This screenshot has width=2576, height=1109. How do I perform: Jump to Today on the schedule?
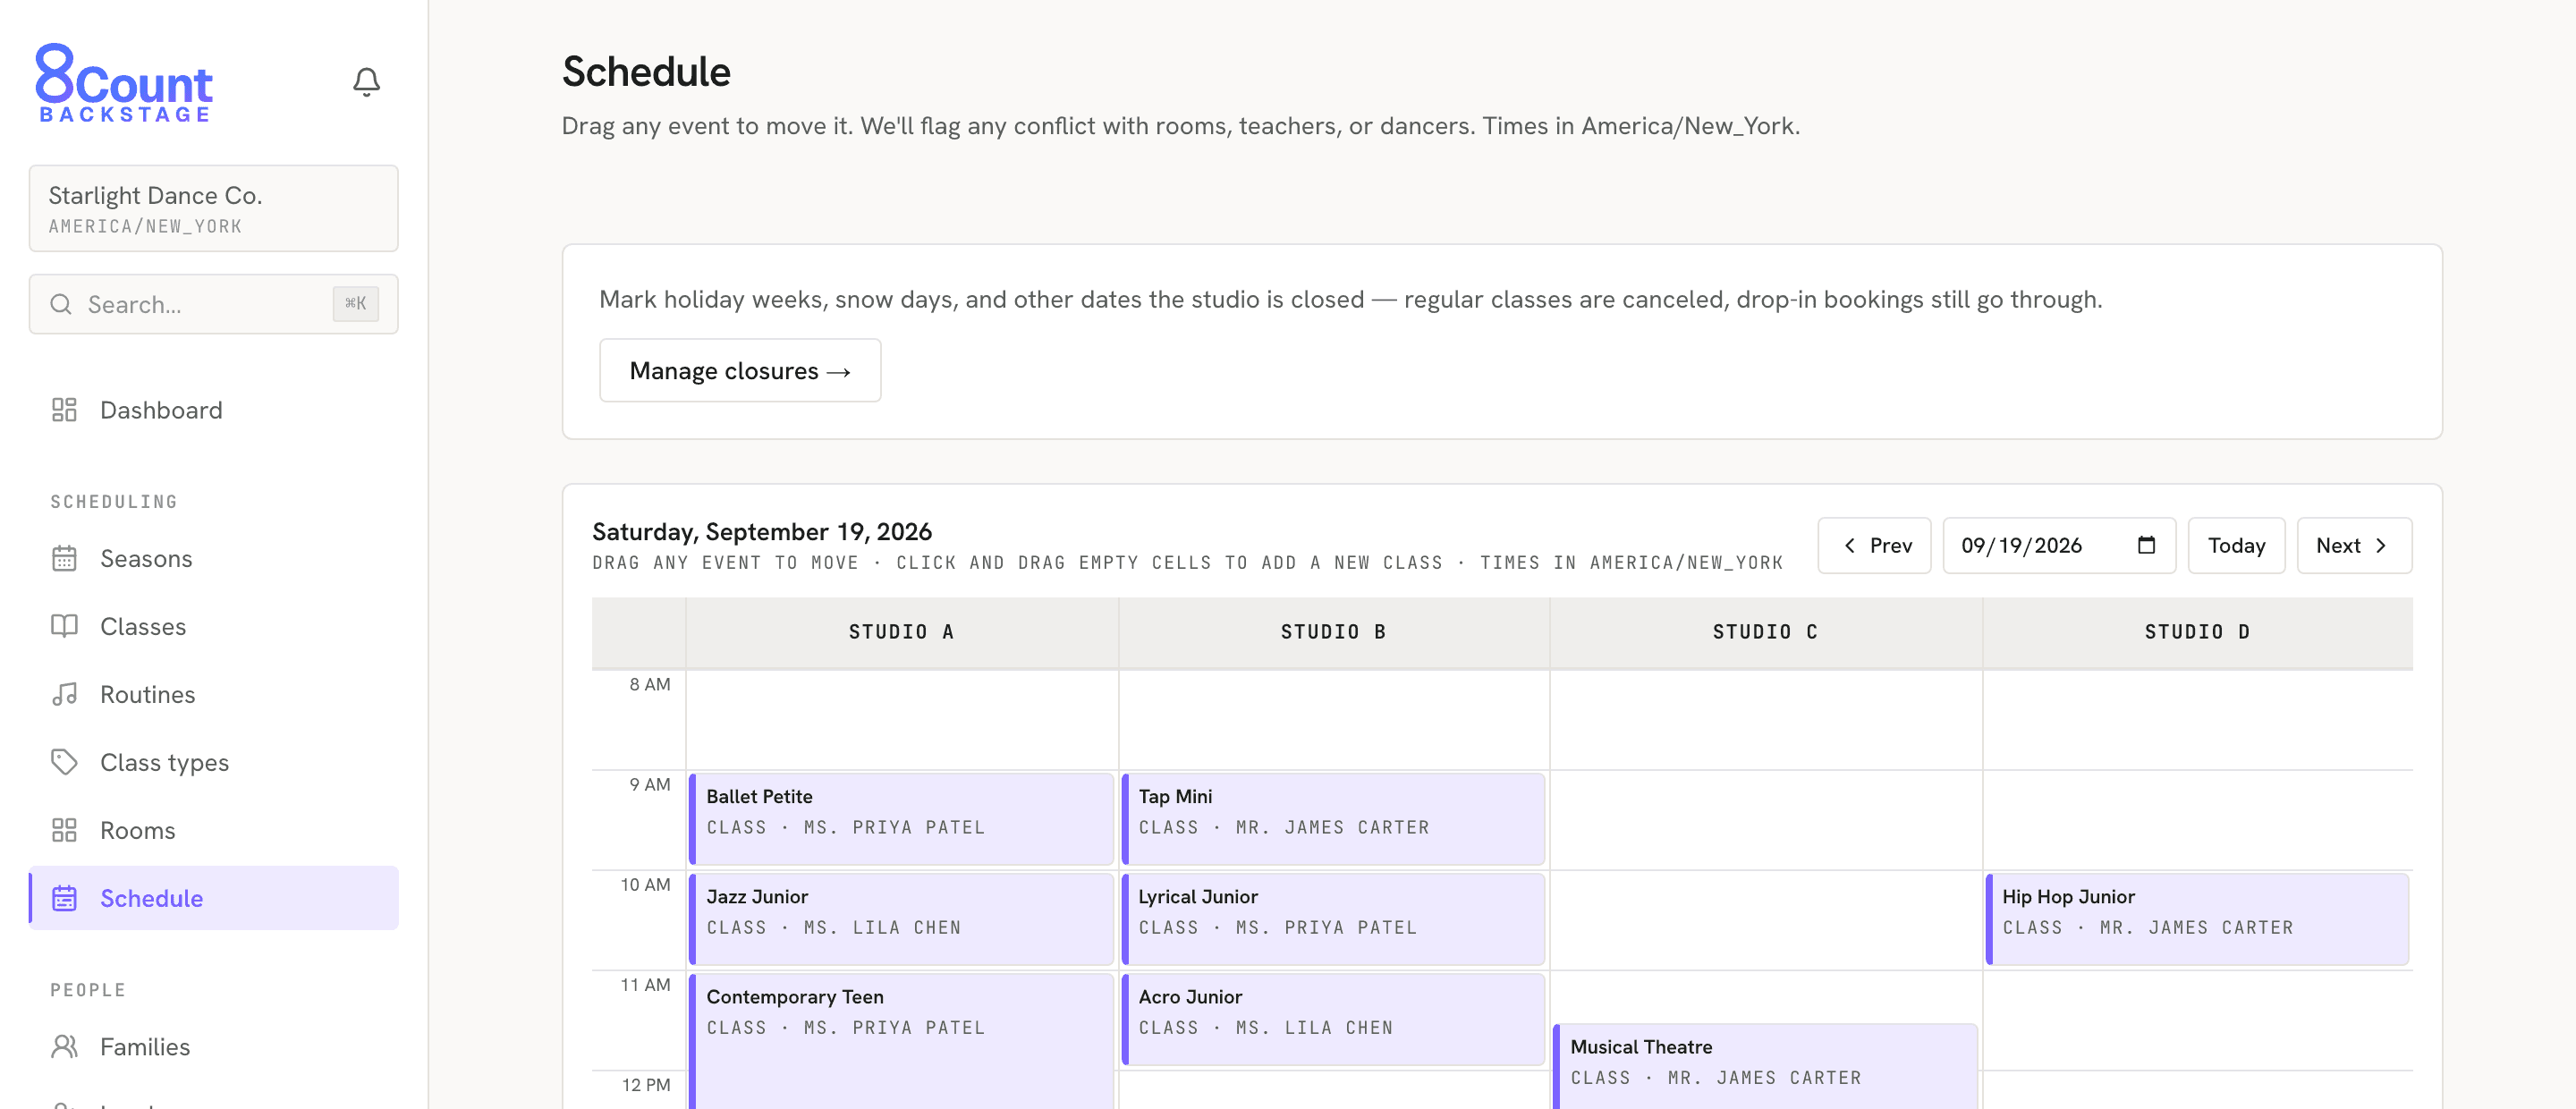(2236, 545)
